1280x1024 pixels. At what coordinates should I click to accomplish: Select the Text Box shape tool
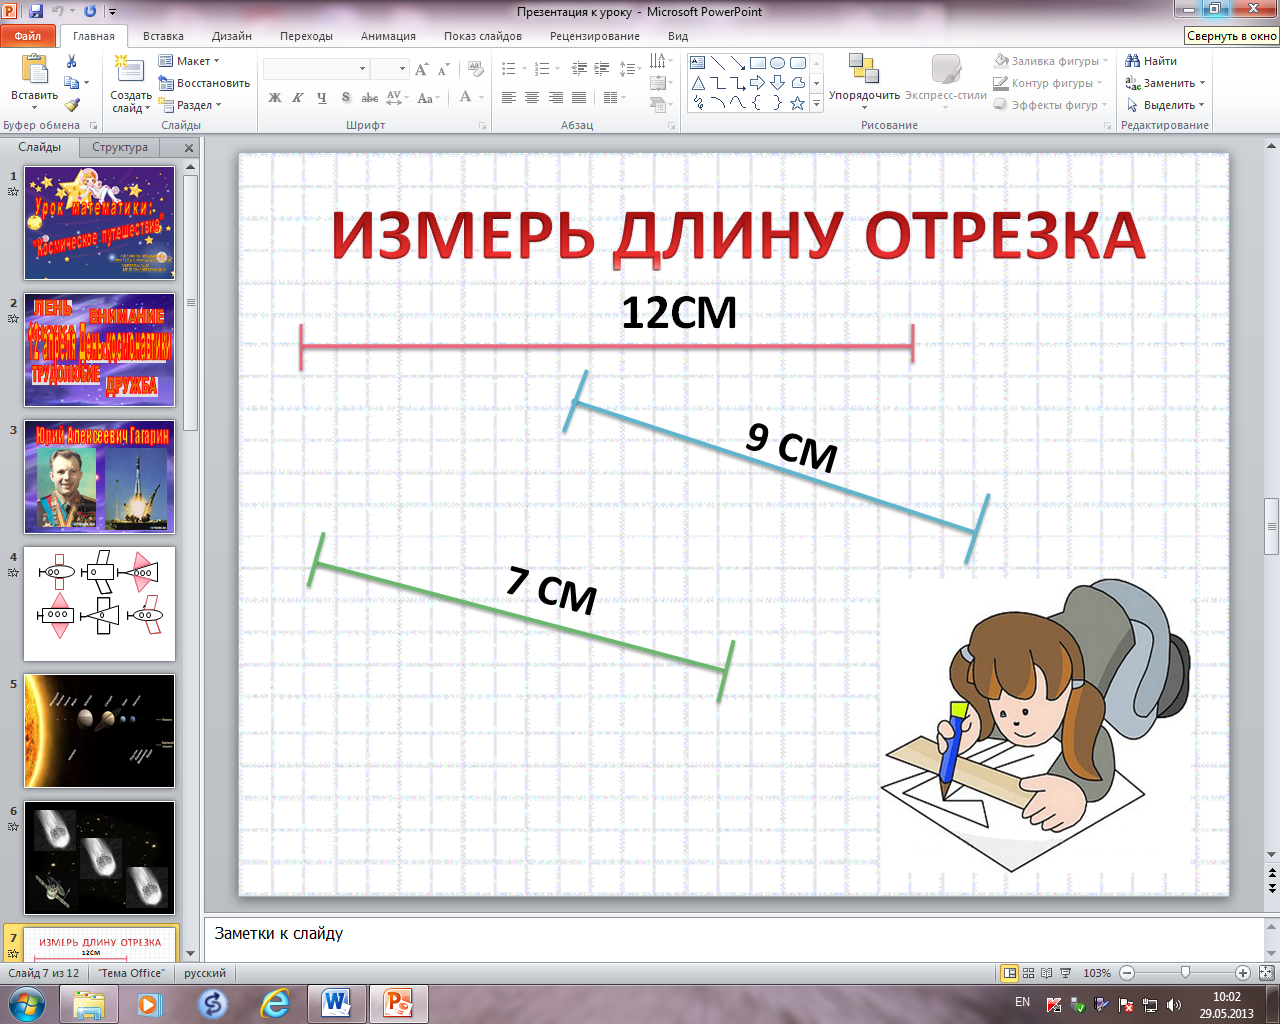point(698,63)
